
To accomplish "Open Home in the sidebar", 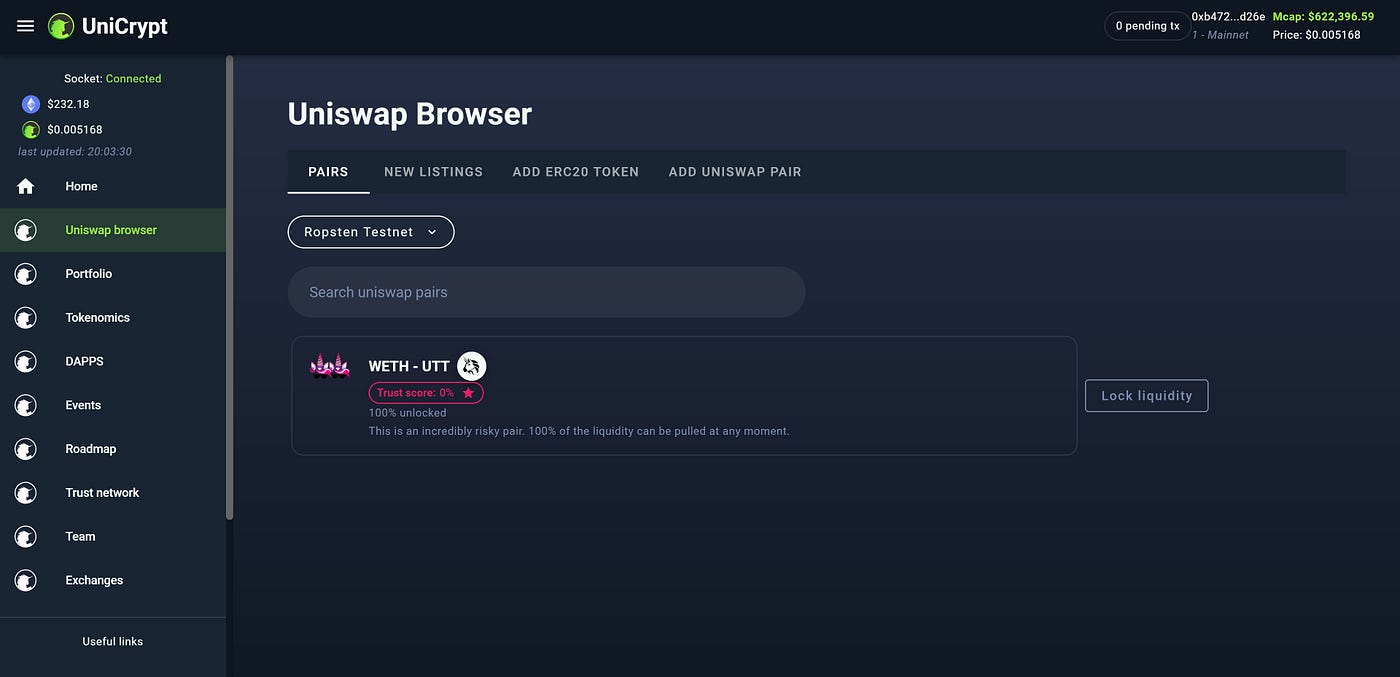I will [113, 186].
